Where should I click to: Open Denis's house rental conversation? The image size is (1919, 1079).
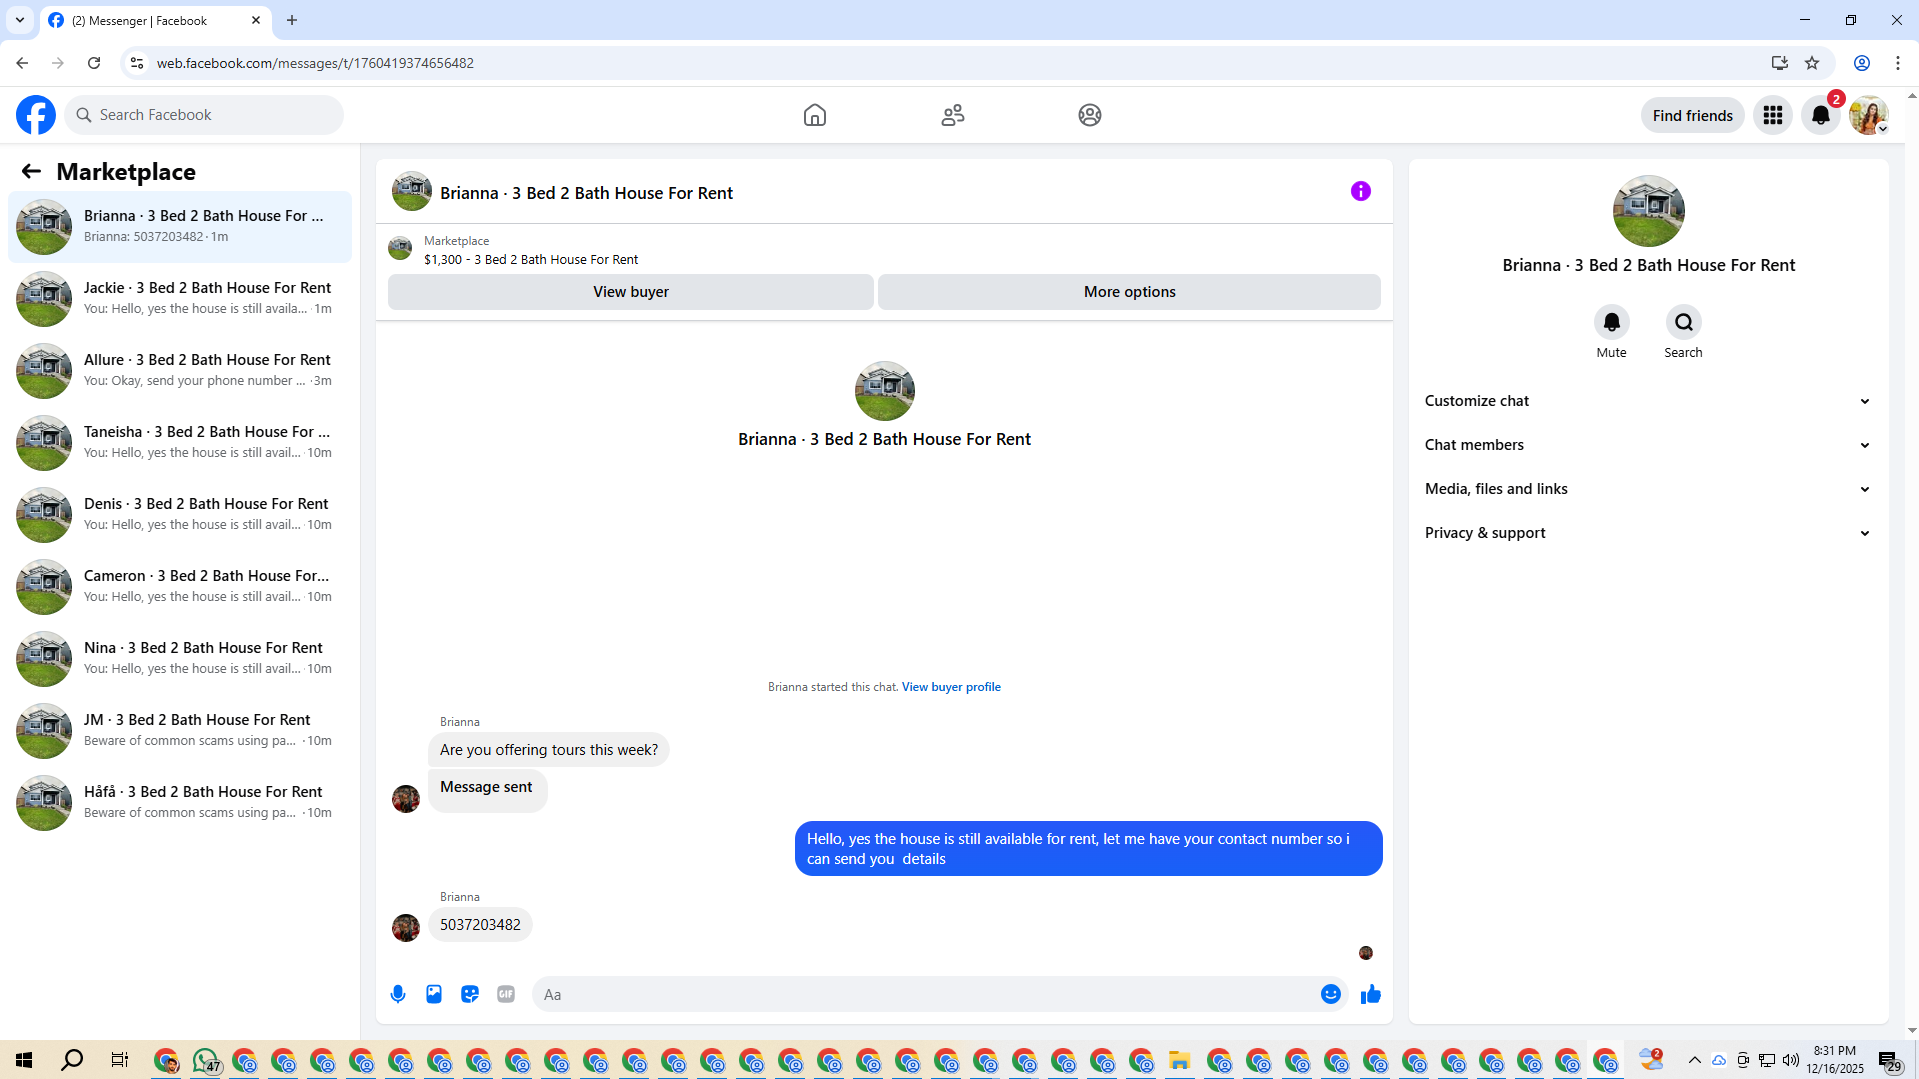coord(180,515)
